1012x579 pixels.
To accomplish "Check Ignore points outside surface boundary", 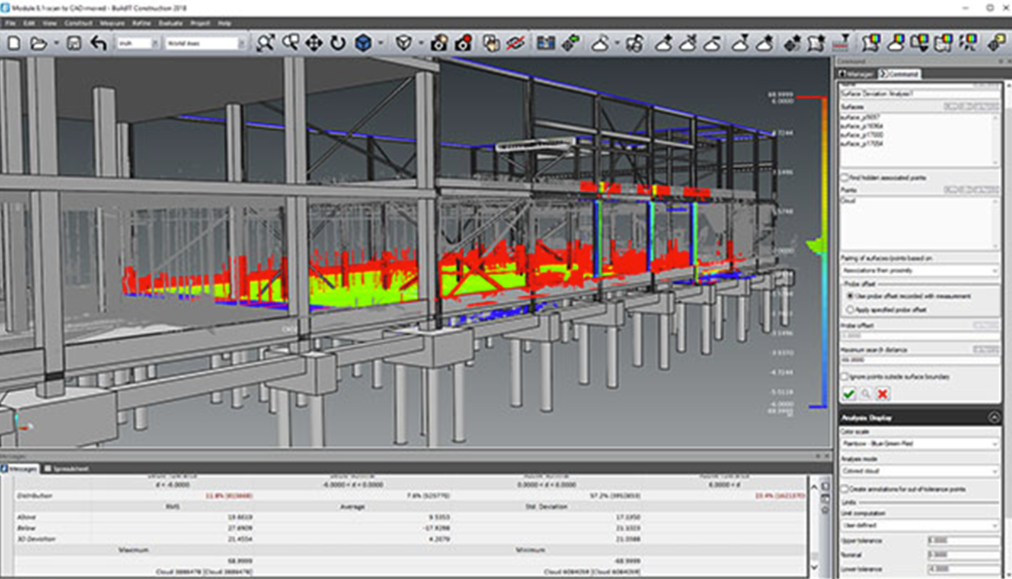I will (845, 376).
